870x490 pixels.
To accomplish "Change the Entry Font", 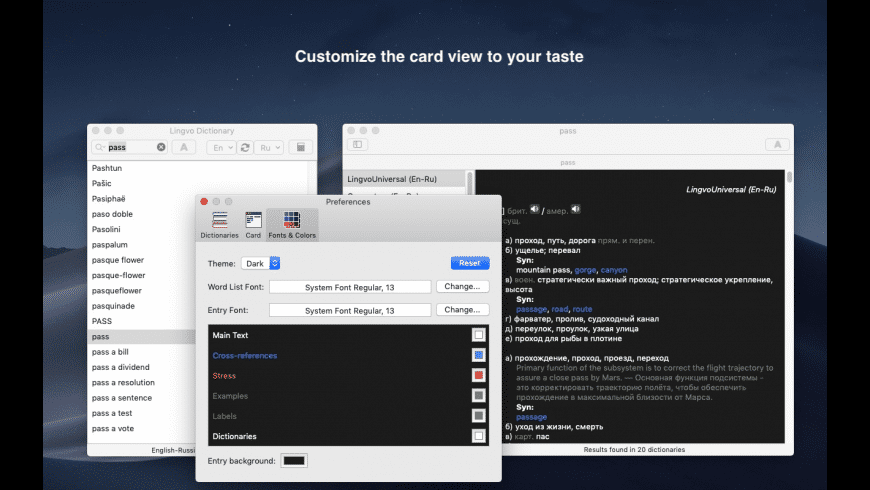I will (x=462, y=310).
